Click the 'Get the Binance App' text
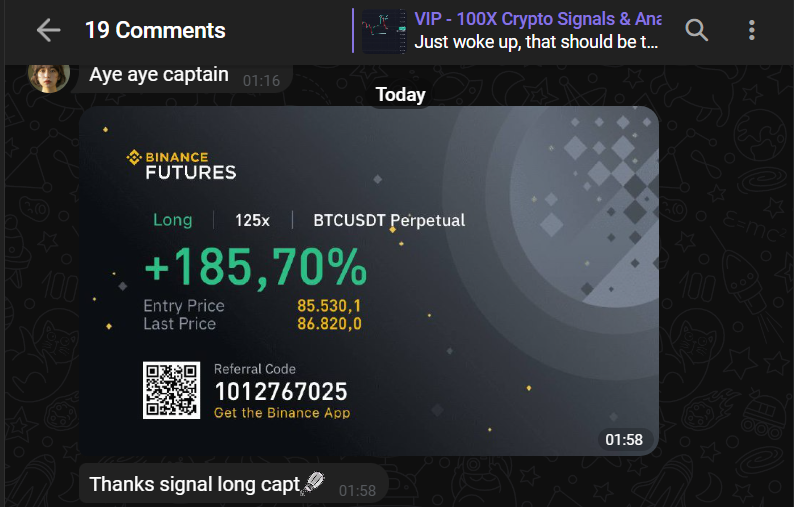Image resolution: width=794 pixels, height=507 pixels. coord(282,413)
